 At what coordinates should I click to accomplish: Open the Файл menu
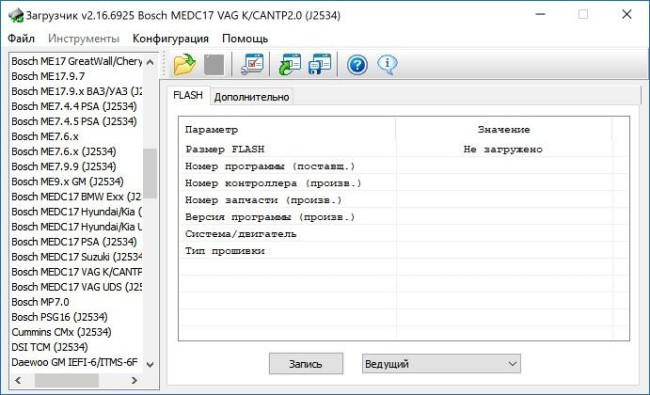coord(21,39)
